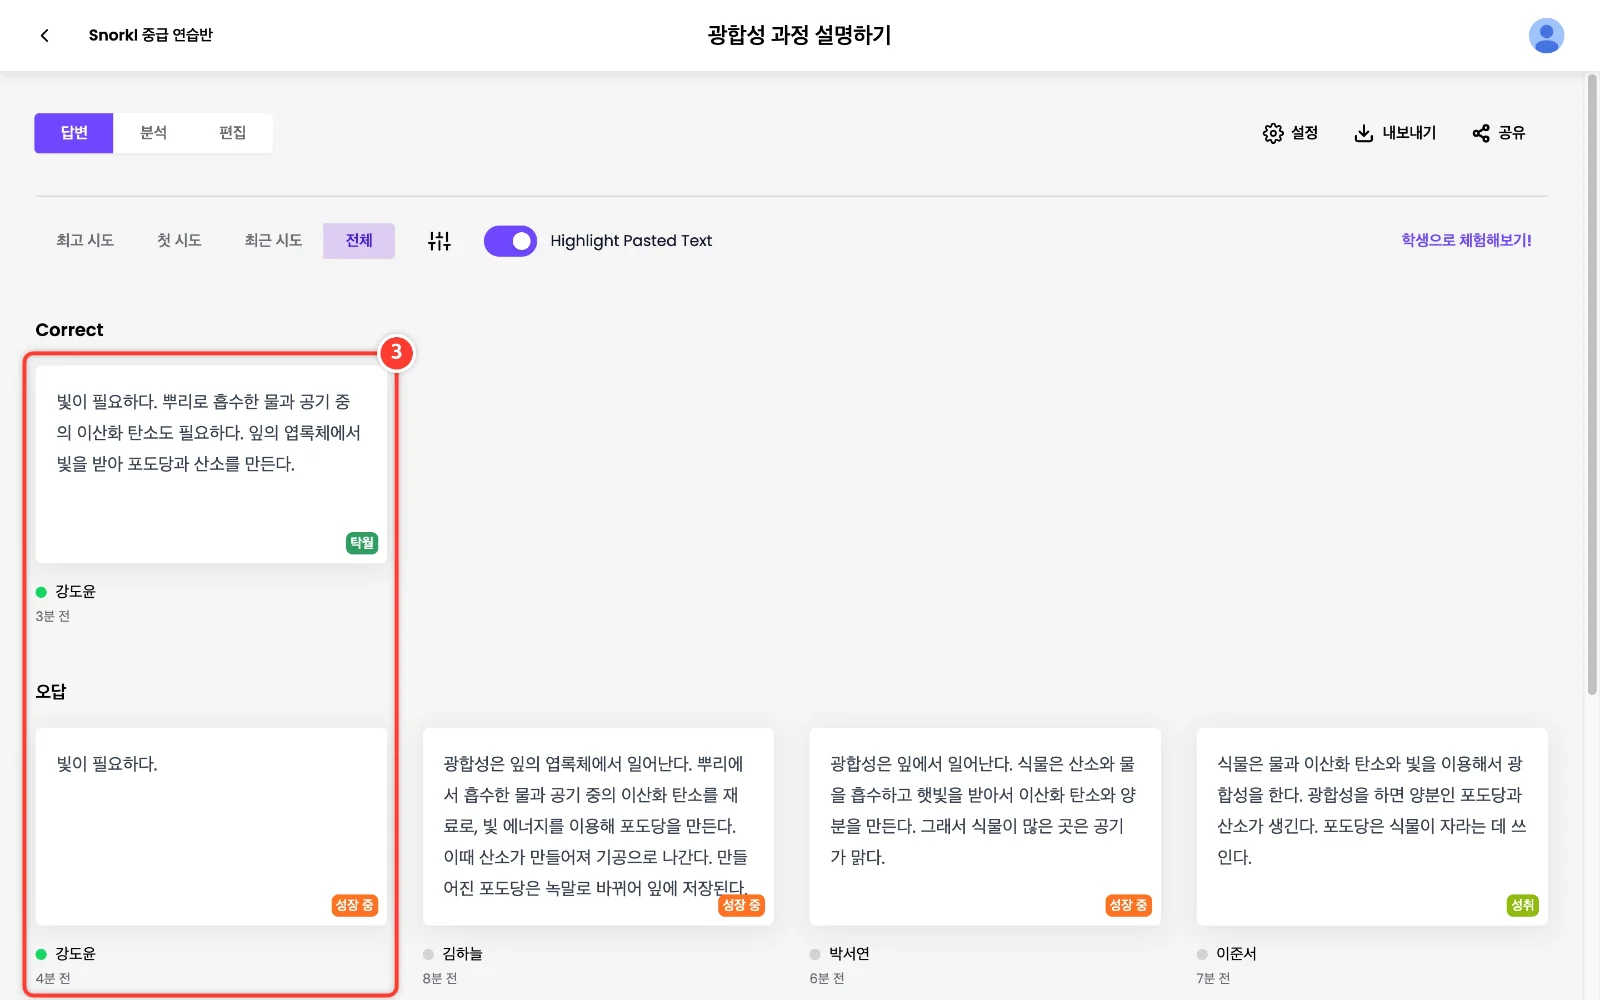Go back using the left arrow icon

point(44,35)
